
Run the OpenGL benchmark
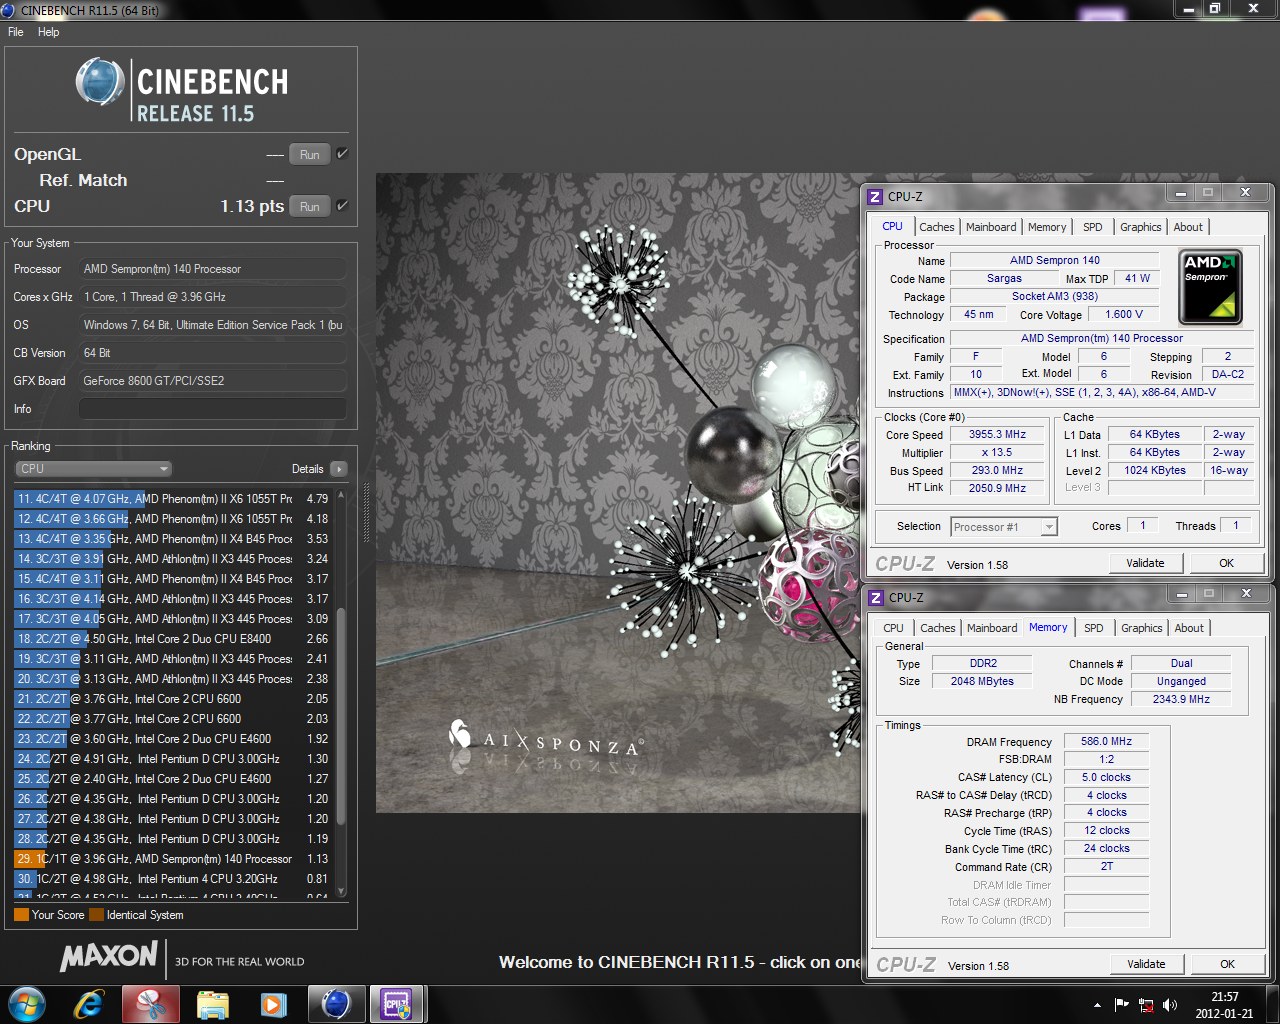click(x=310, y=155)
